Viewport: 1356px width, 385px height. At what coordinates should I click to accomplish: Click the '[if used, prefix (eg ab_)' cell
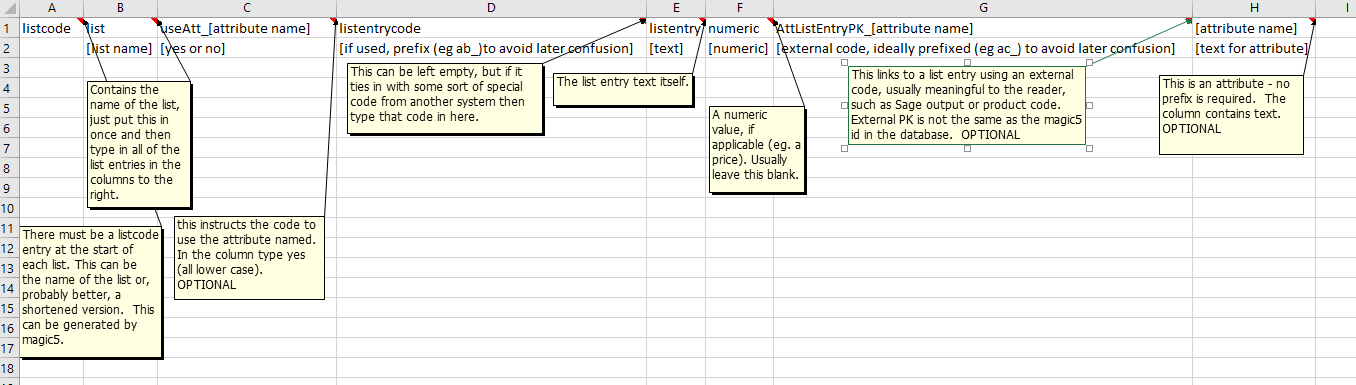(491, 48)
